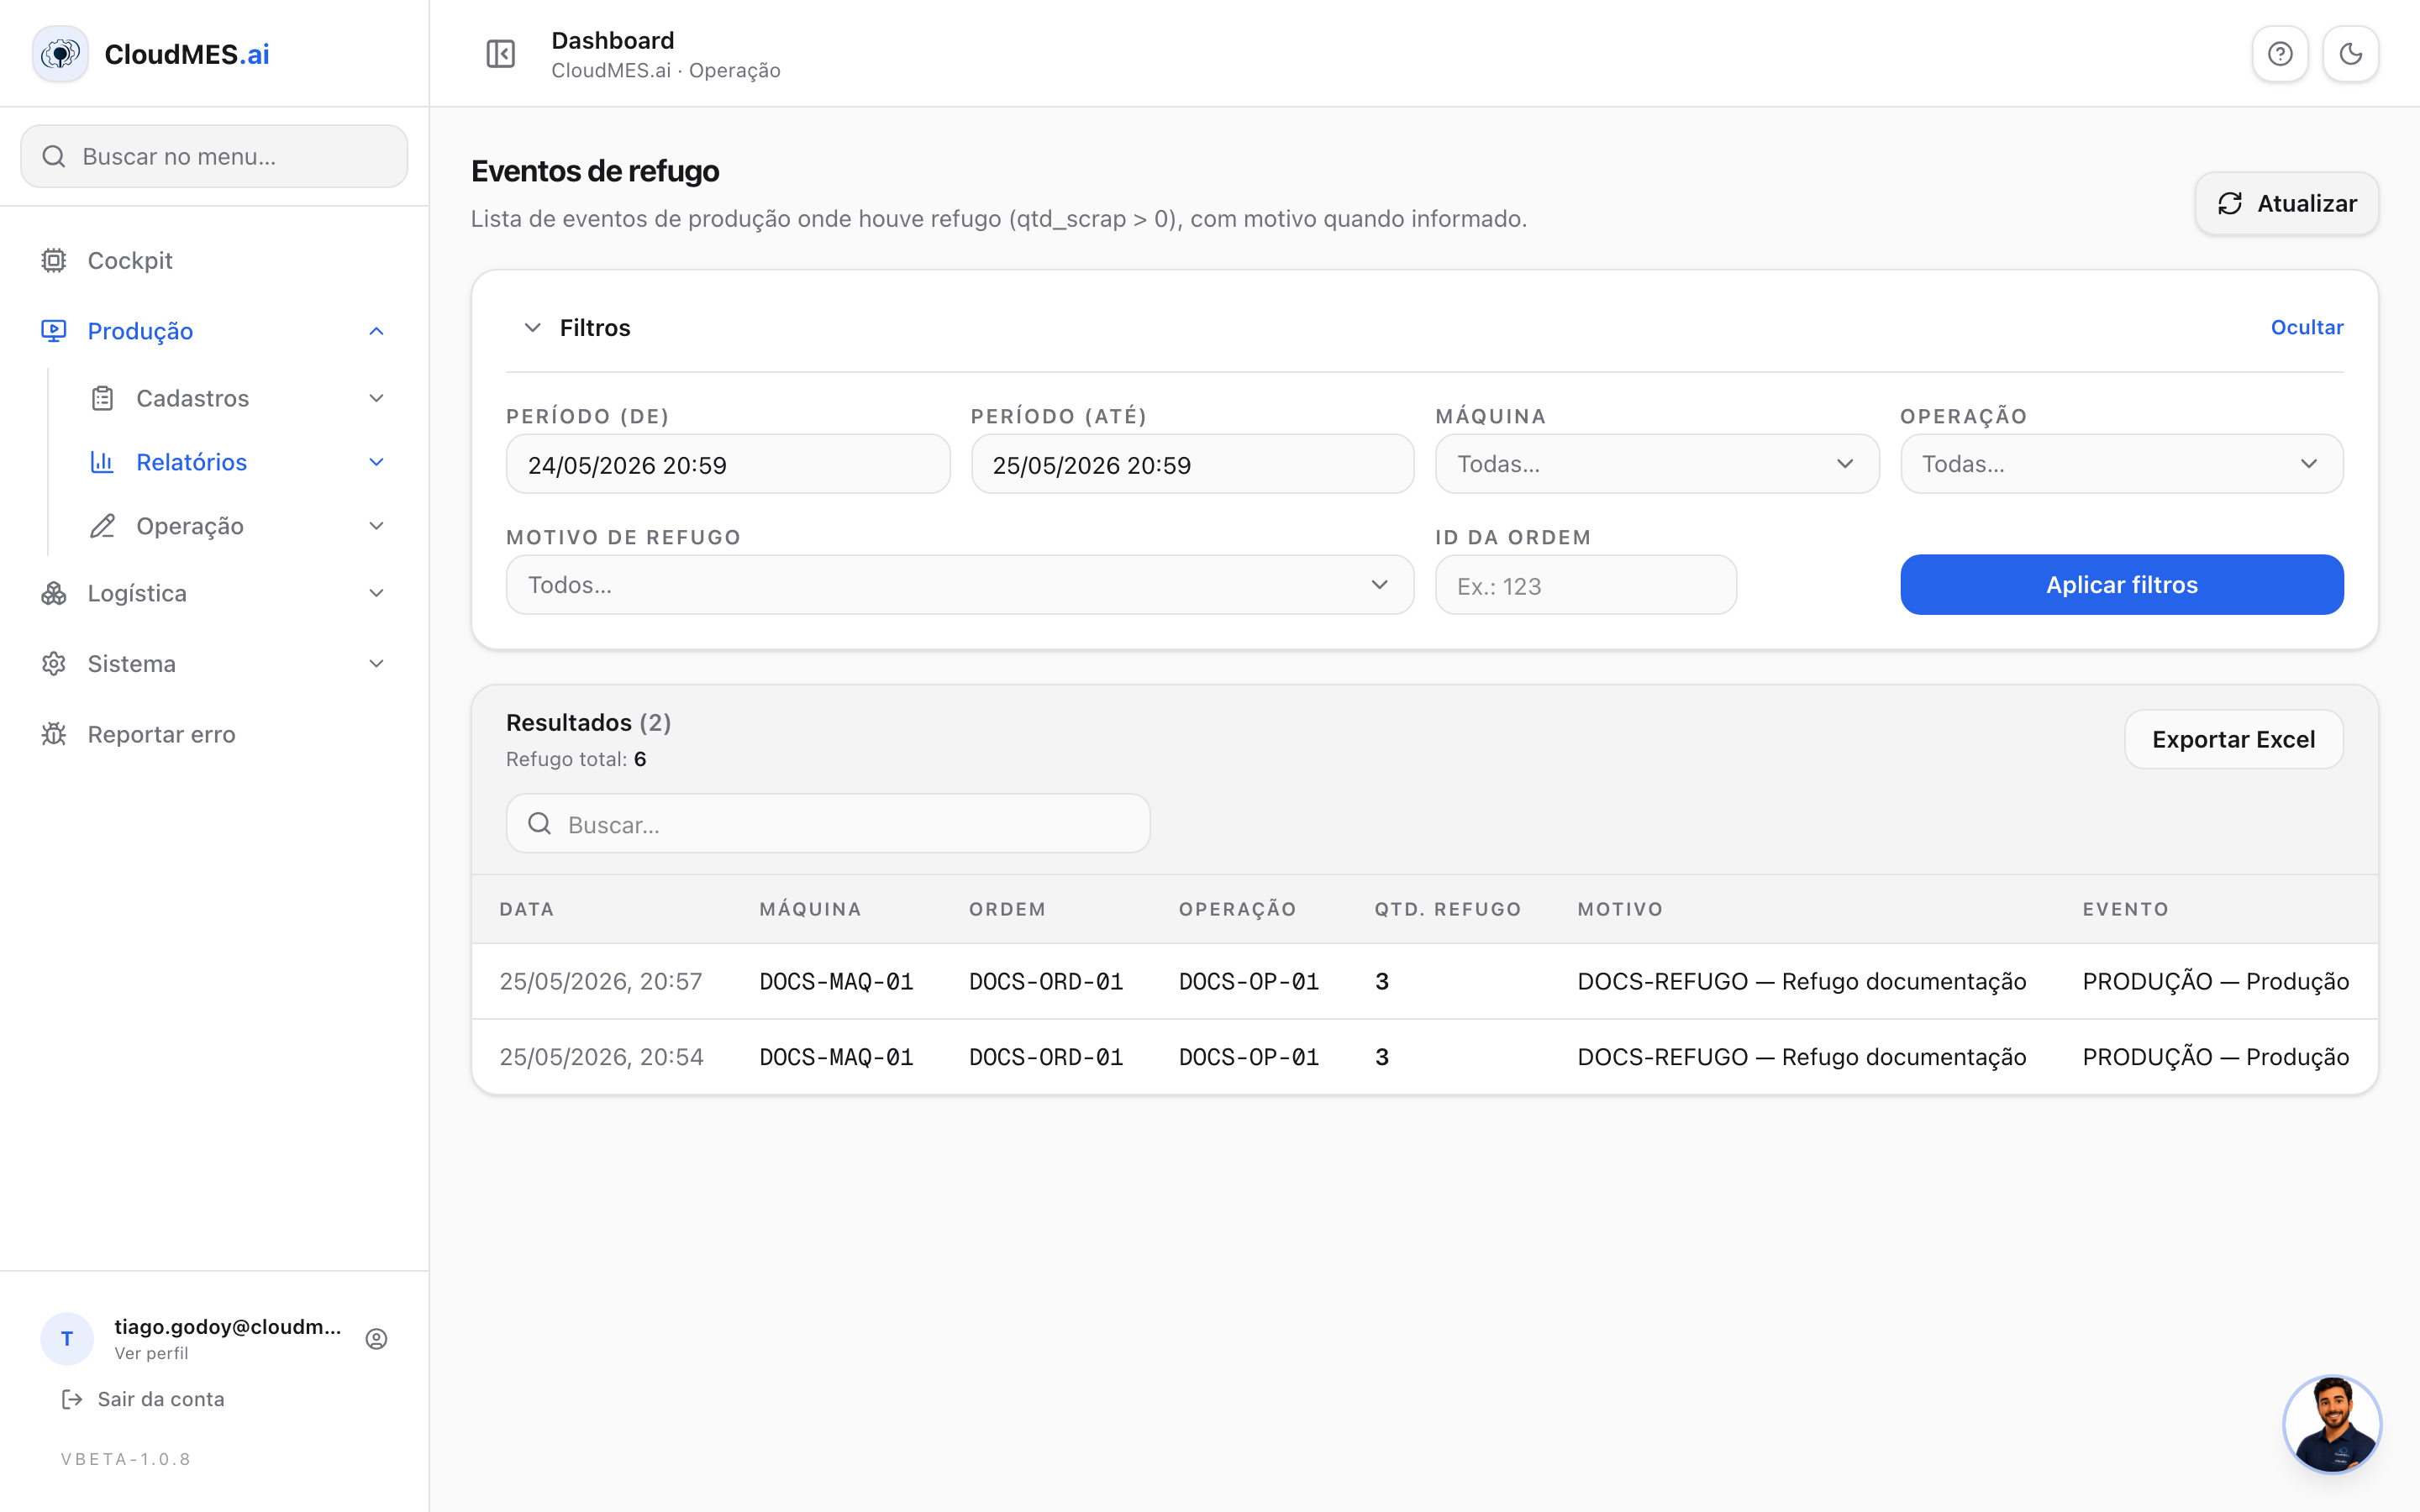Viewport: 2420px width, 1512px height.
Task: Toggle dark mode with the moon icon
Action: point(2350,54)
